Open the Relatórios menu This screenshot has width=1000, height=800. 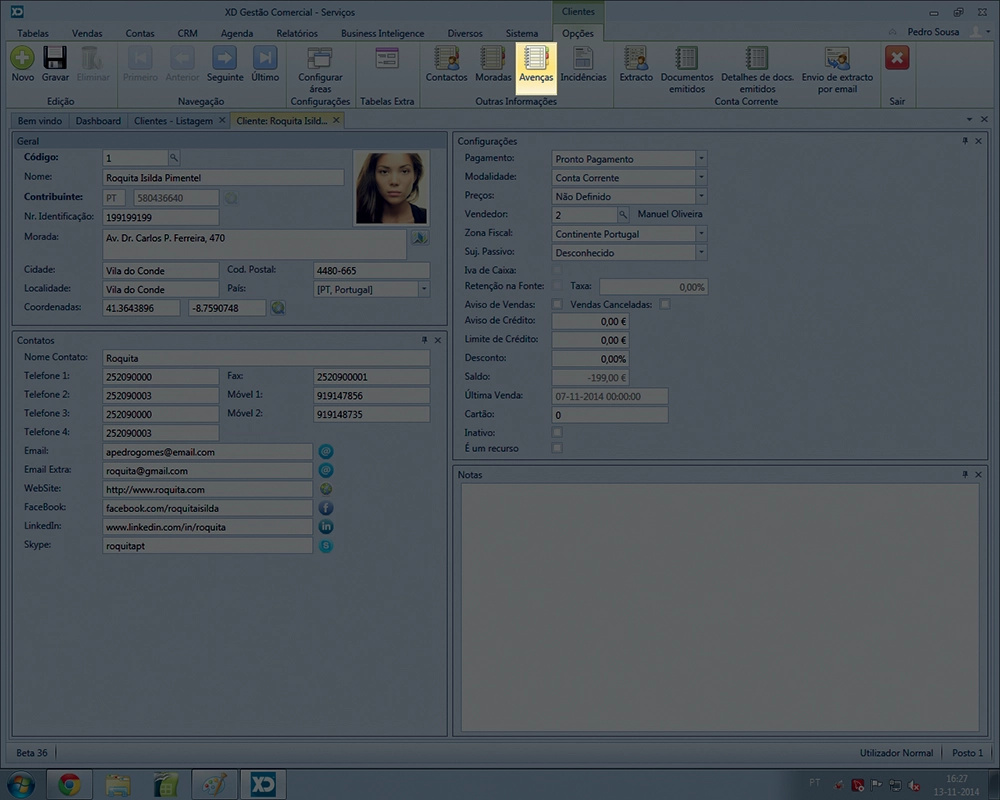point(296,33)
